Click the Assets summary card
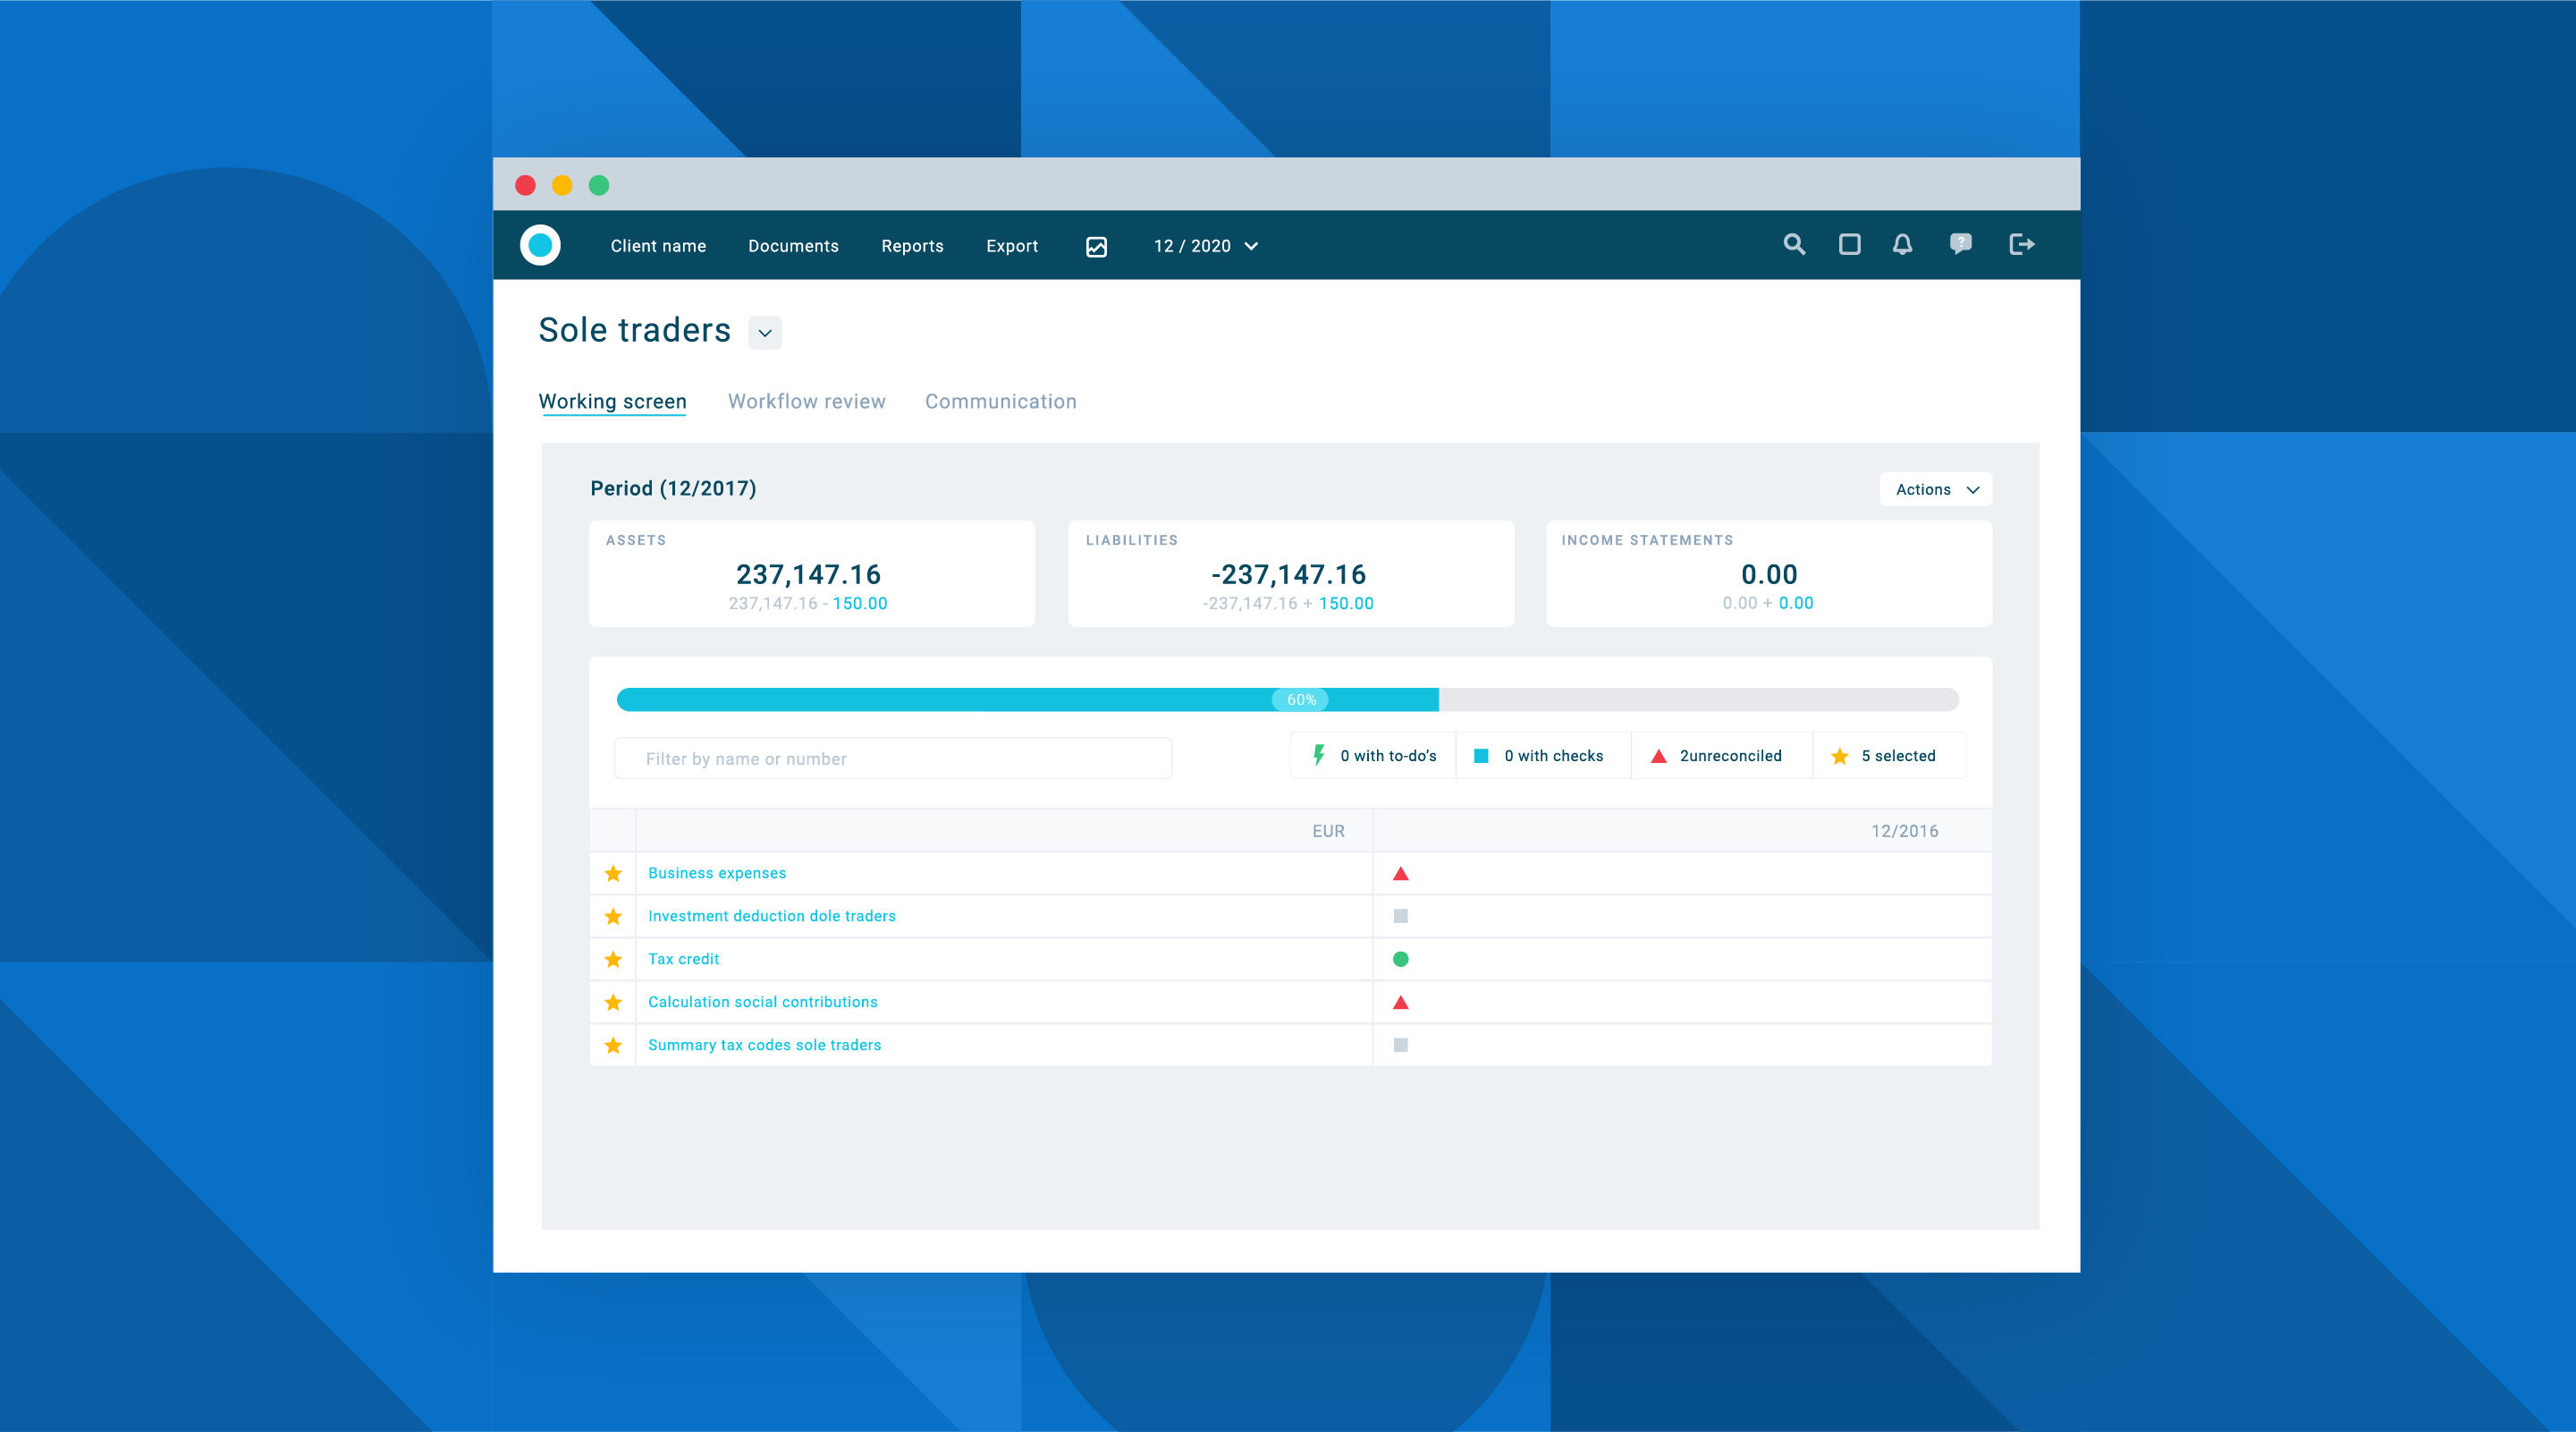Image resolution: width=2576 pixels, height=1432 pixels. (x=812, y=574)
